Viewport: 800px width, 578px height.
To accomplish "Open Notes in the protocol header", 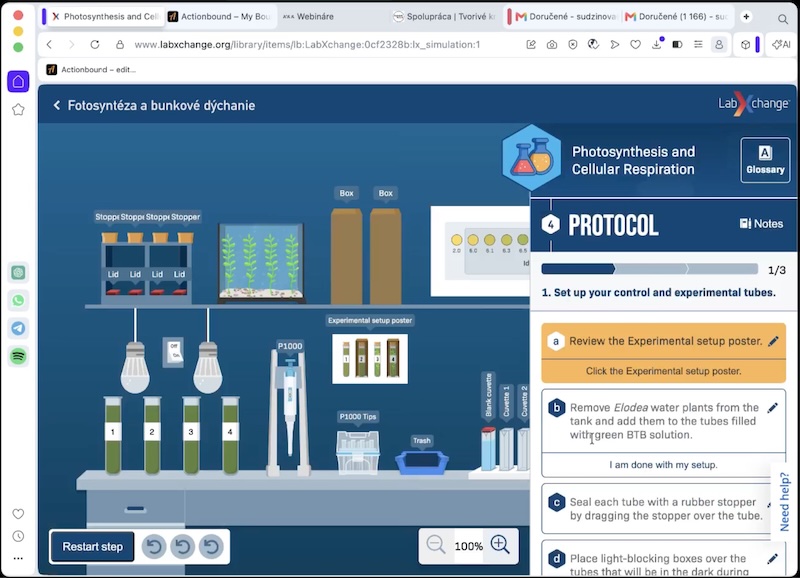I will (x=761, y=223).
